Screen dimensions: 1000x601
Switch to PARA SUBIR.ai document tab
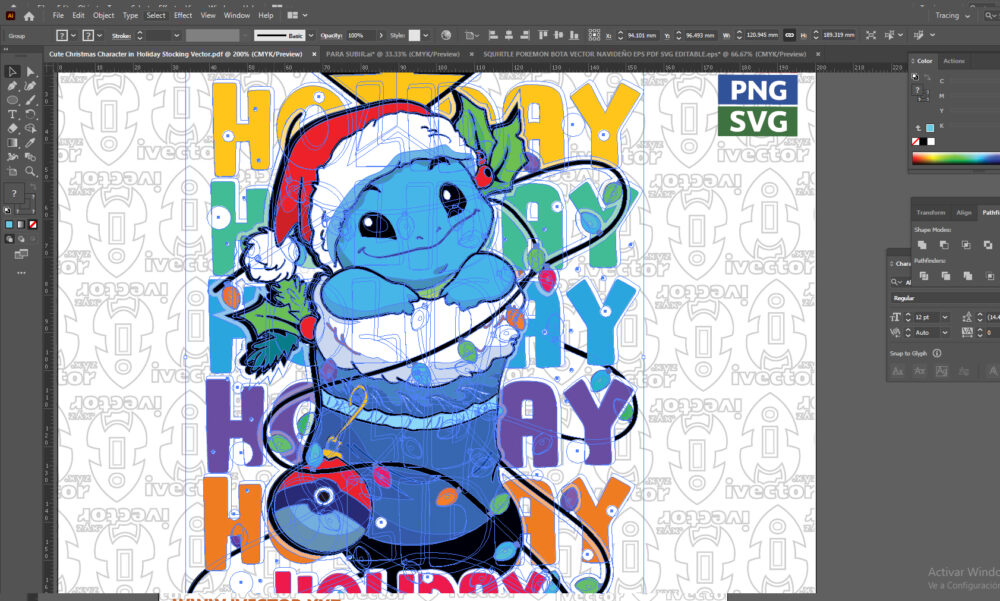coord(392,54)
